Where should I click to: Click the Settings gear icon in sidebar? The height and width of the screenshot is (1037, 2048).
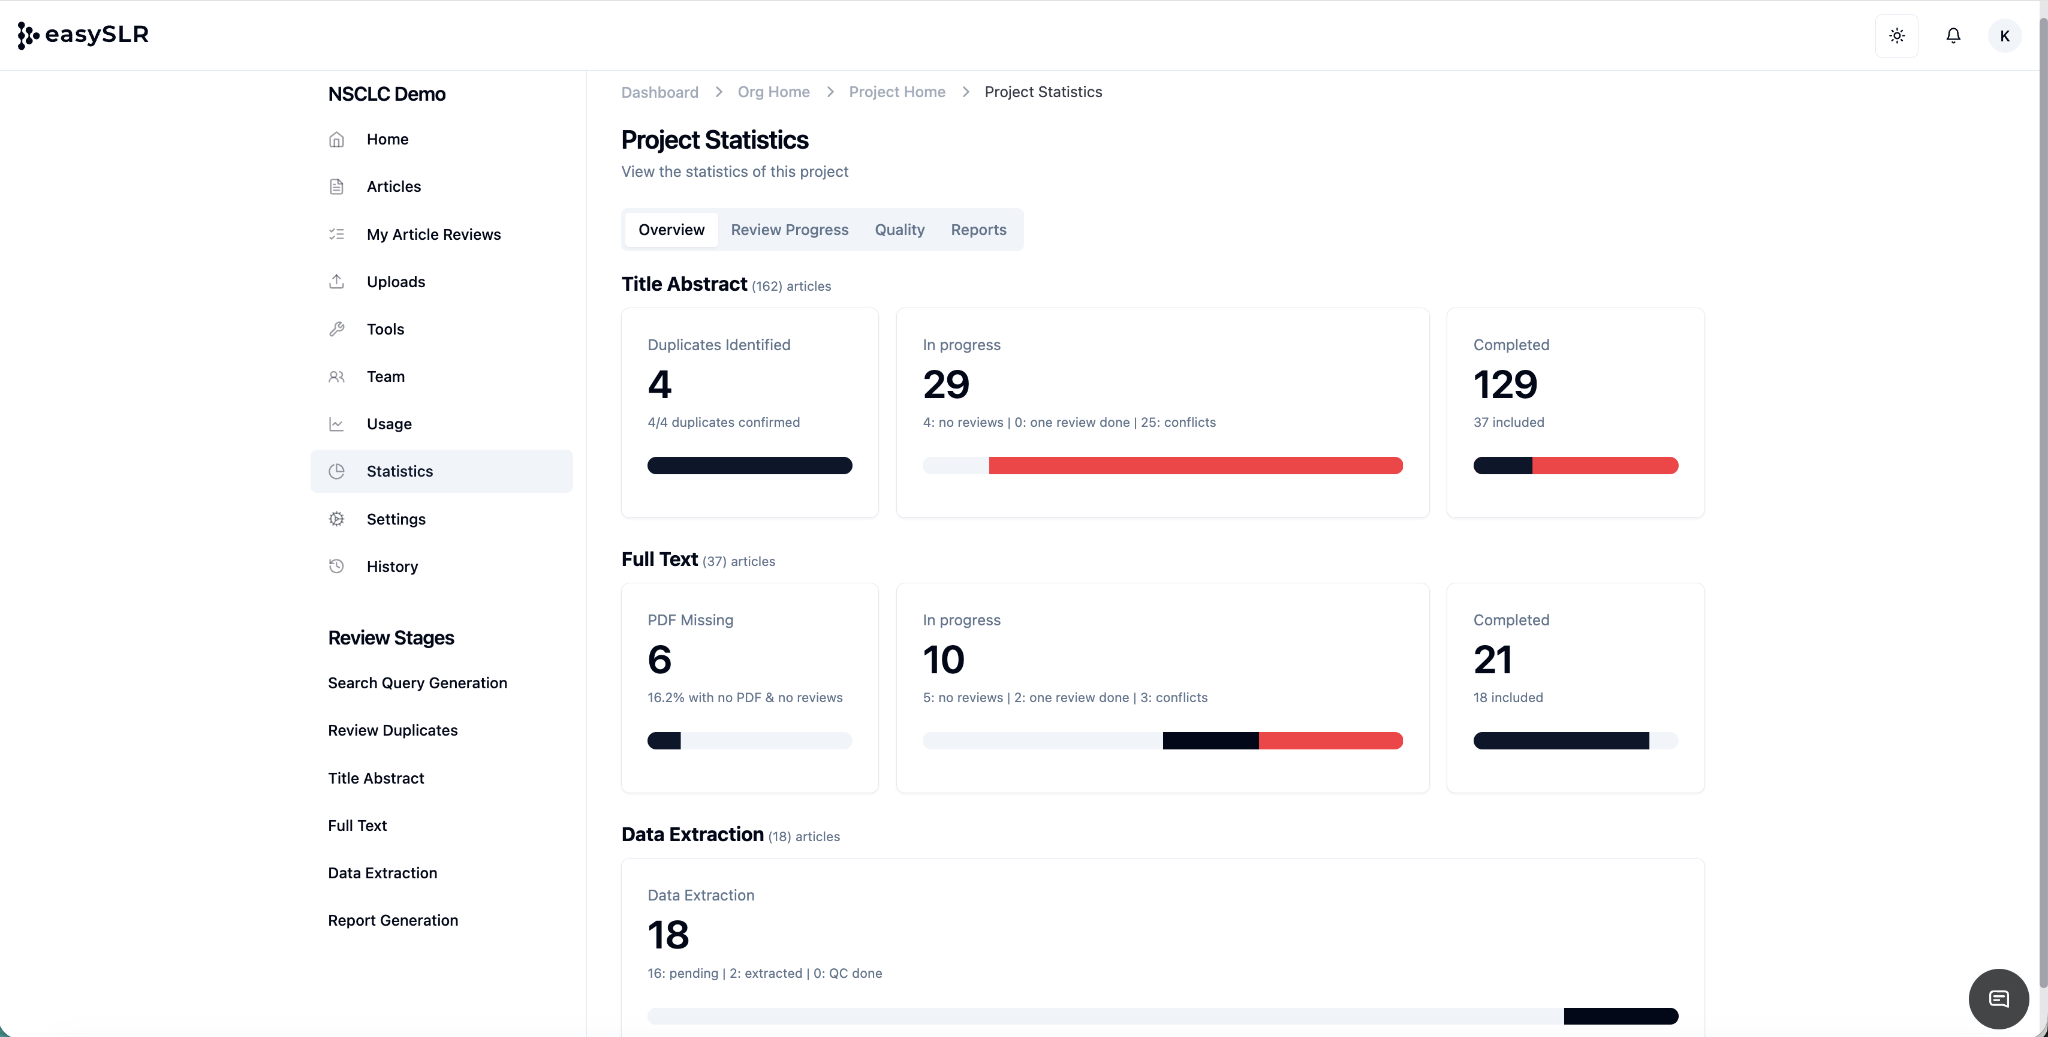pyautogui.click(x=337, y=519)
